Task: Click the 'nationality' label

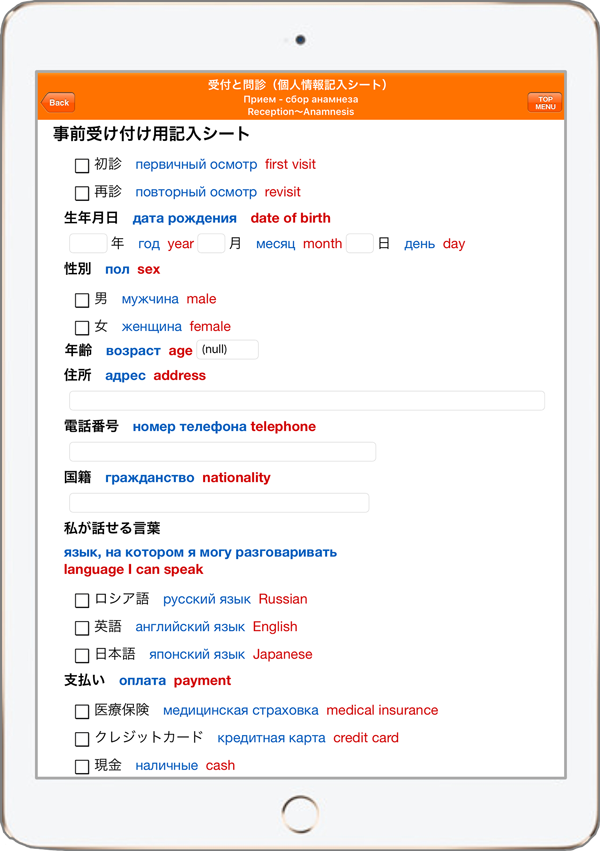Action: pyautogui.click(x=236, y=478)
